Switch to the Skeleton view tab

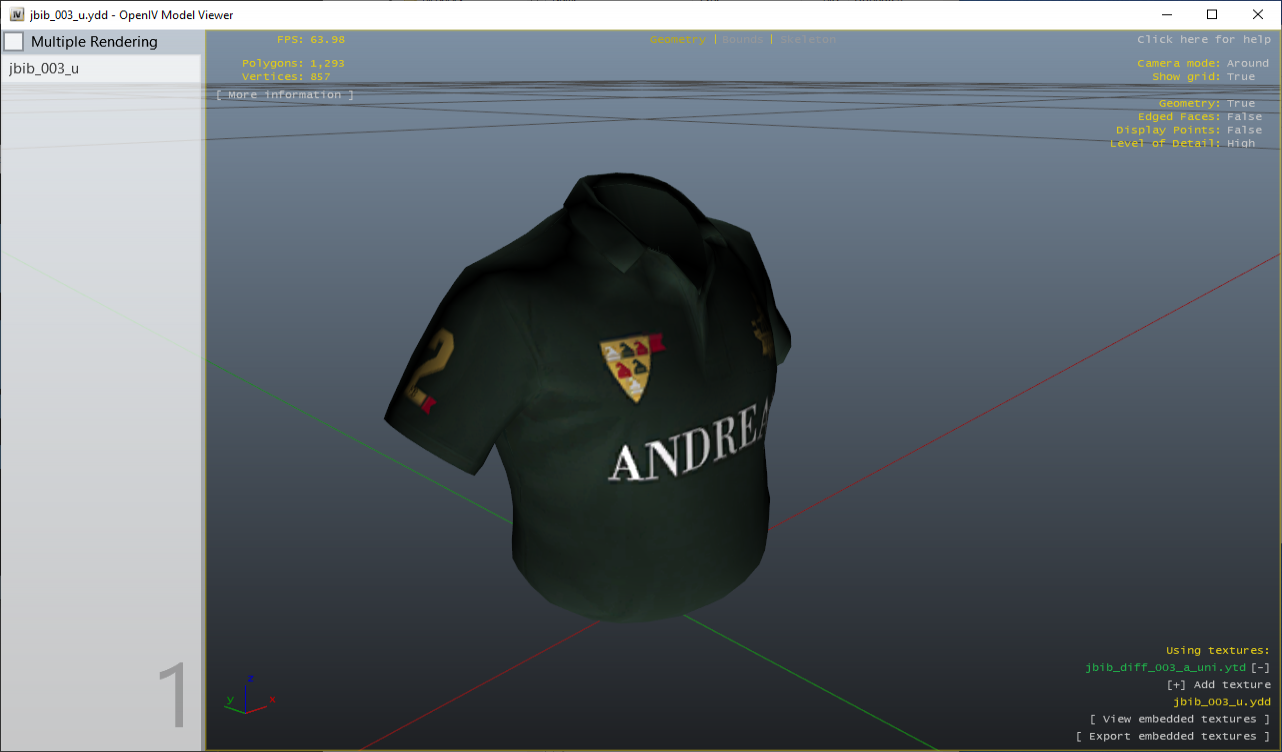(x=808, y=39)
